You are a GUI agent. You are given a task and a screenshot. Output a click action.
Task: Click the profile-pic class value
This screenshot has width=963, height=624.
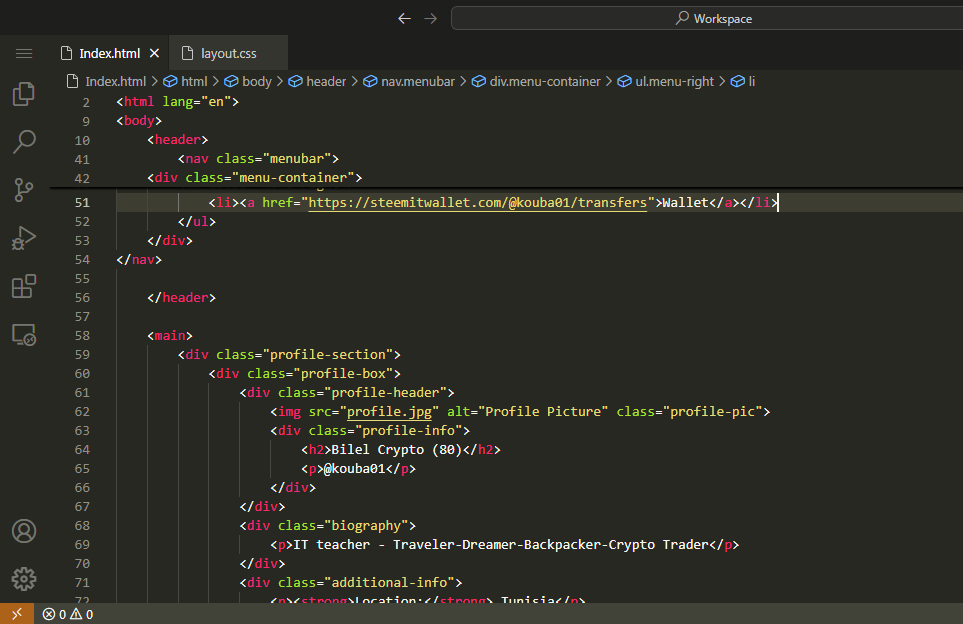pyautogui.click(x=712, y=411)
